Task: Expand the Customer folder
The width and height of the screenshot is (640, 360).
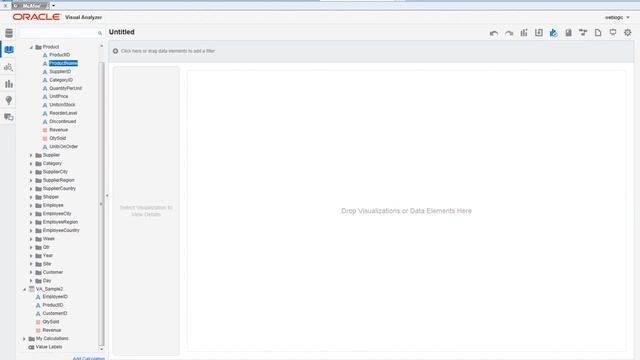Action: [x=31, y=272]
